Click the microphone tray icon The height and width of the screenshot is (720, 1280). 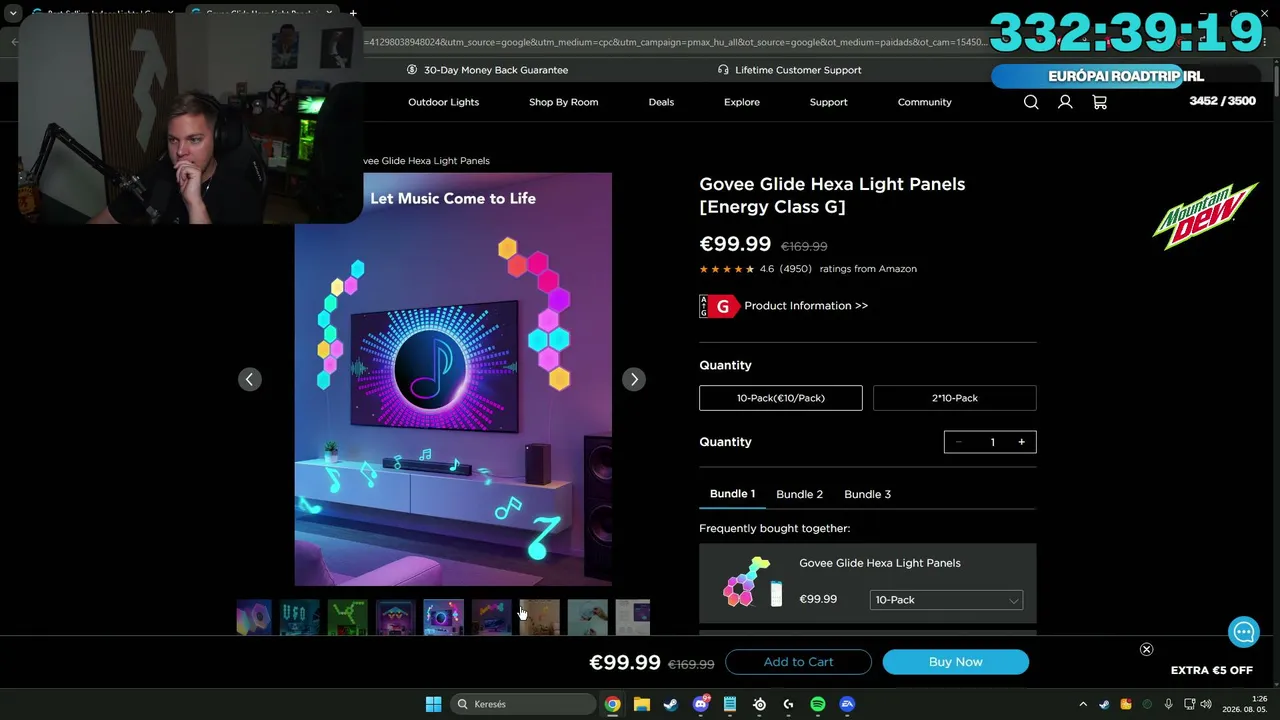pyautogui.click(x=1168, y=704)
